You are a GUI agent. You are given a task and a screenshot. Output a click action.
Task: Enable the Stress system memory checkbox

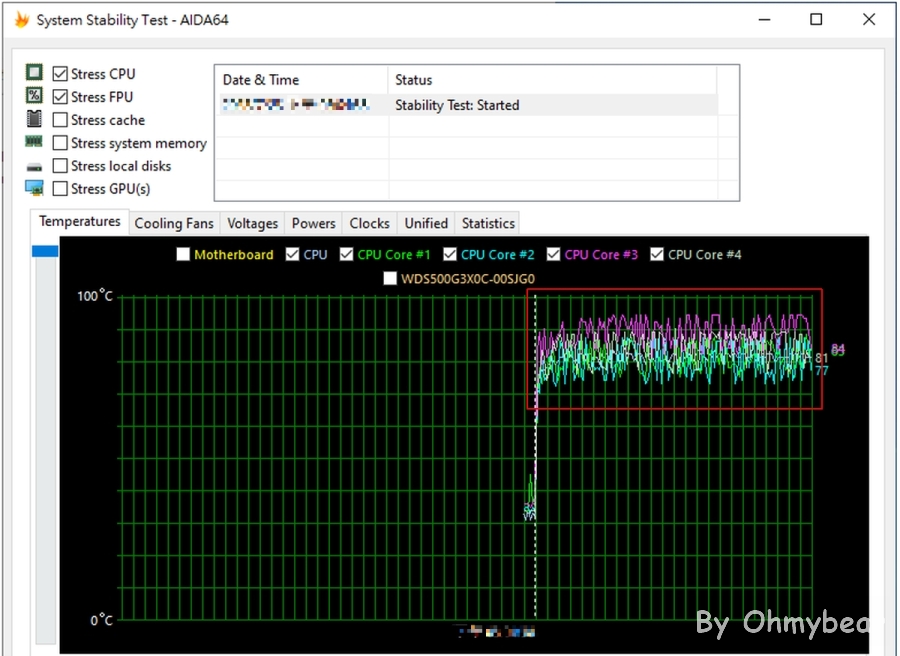pos(60,142)
